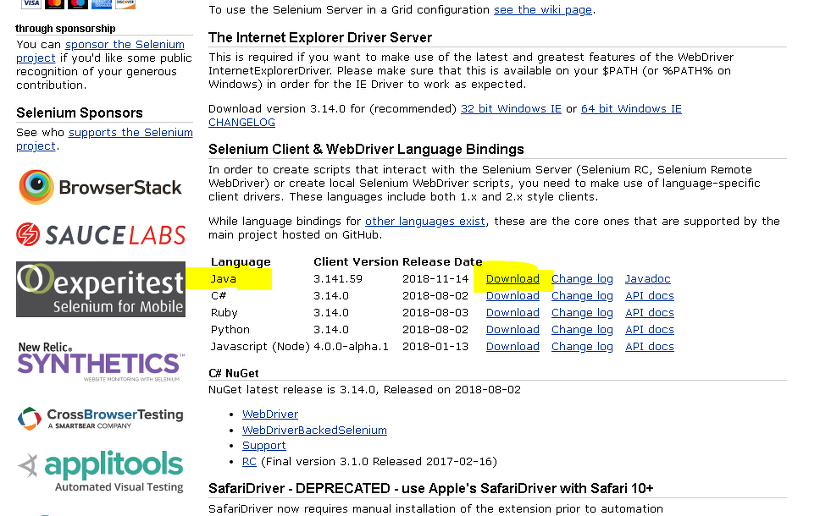Open the experitest Selenium for Mobile banner
This screenshot has width=820, height=516.
tap(101, 289)
